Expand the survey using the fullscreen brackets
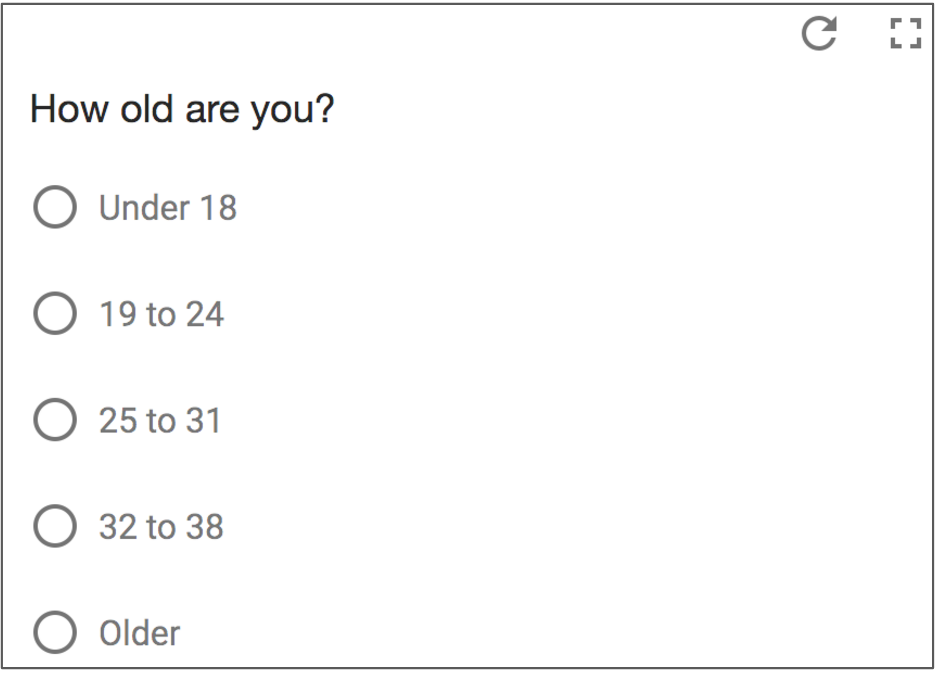The height and width of the screenshot is (676, 940). tap(904, 36)
